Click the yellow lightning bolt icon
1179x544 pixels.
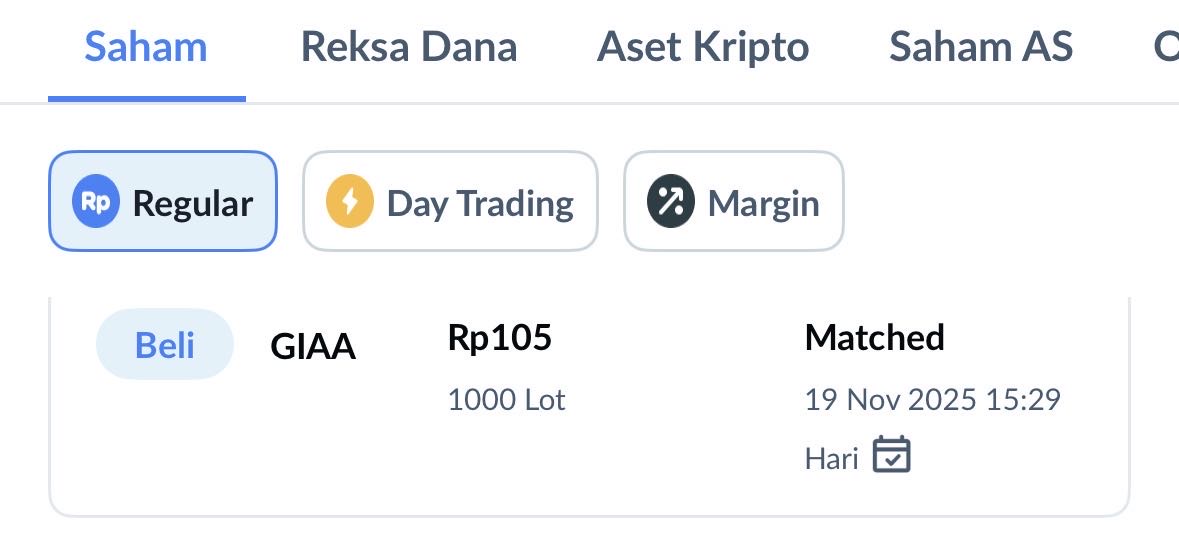(350, 201)
